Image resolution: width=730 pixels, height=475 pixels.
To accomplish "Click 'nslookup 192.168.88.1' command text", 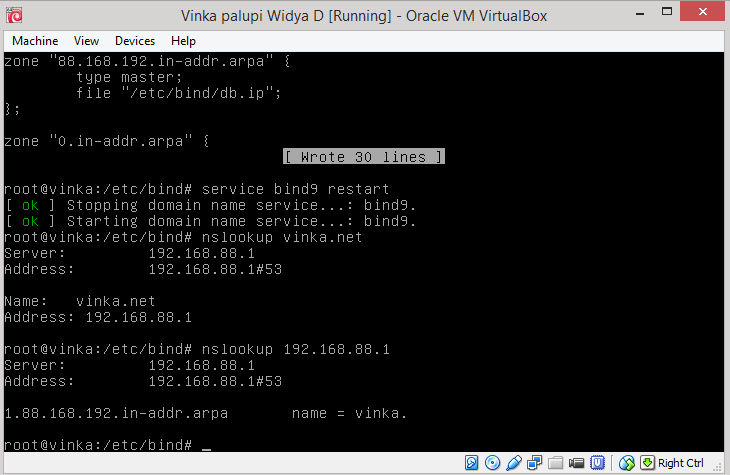I will coord(295,349).
